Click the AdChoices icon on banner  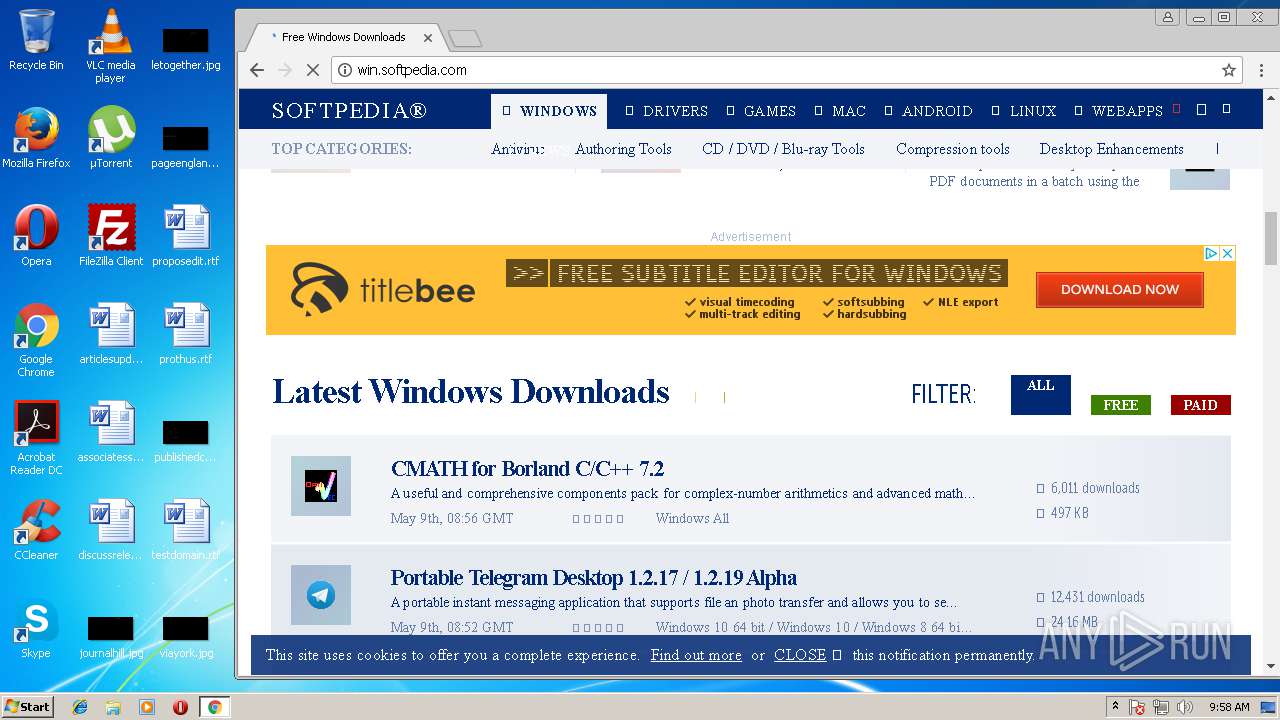point(1211,254)
